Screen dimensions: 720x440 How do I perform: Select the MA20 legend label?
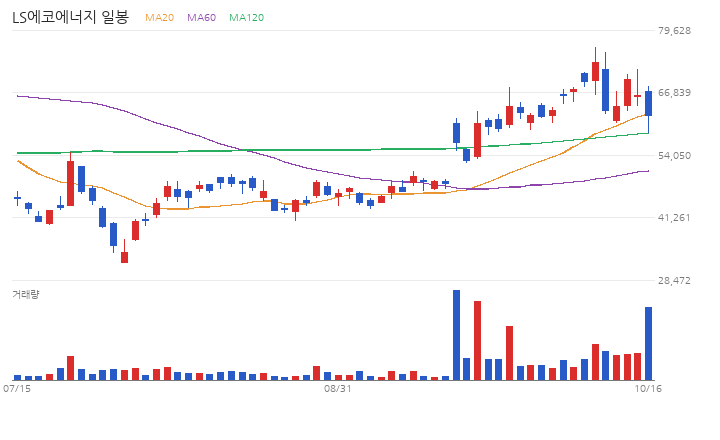(x=159, y=17)
